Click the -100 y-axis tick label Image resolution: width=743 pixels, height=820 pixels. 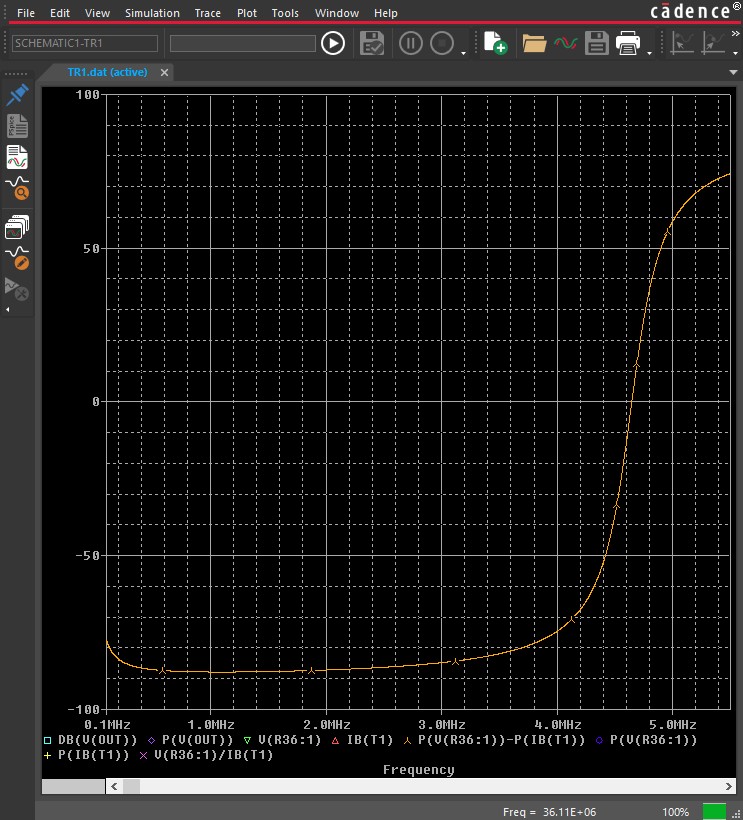(x=84, y=710)
